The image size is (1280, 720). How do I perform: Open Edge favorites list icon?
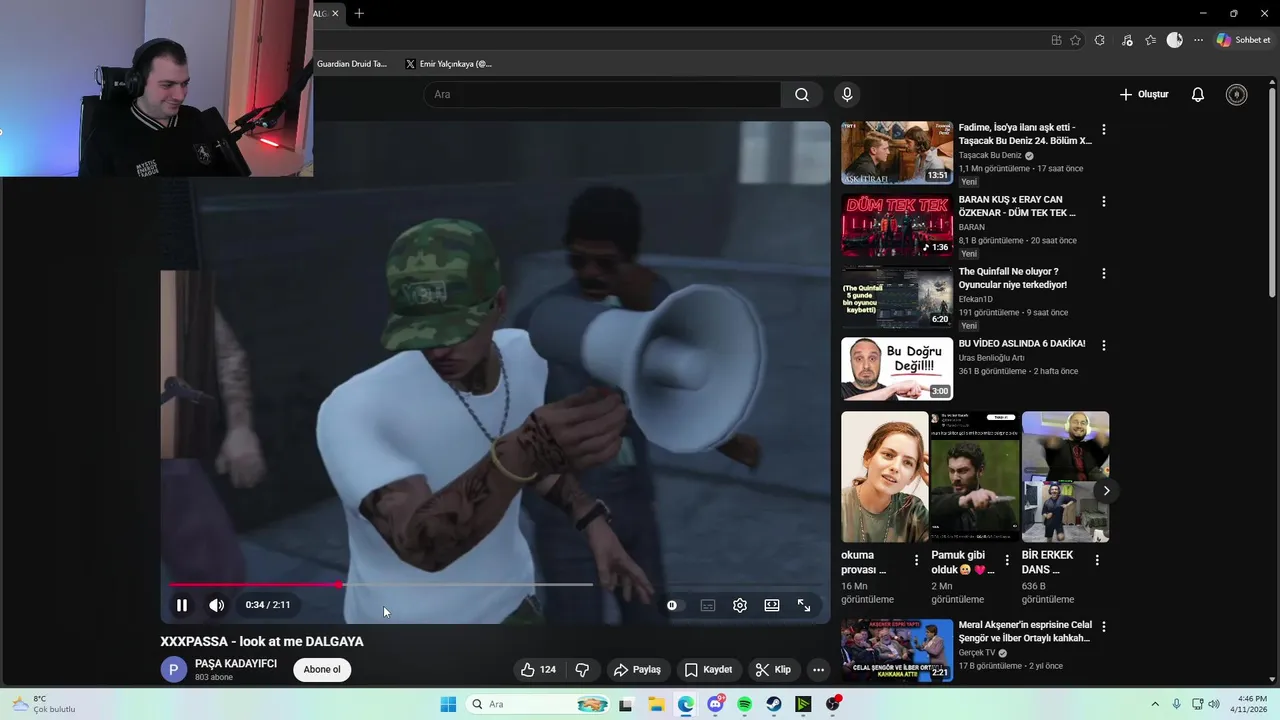point(1151,40)
